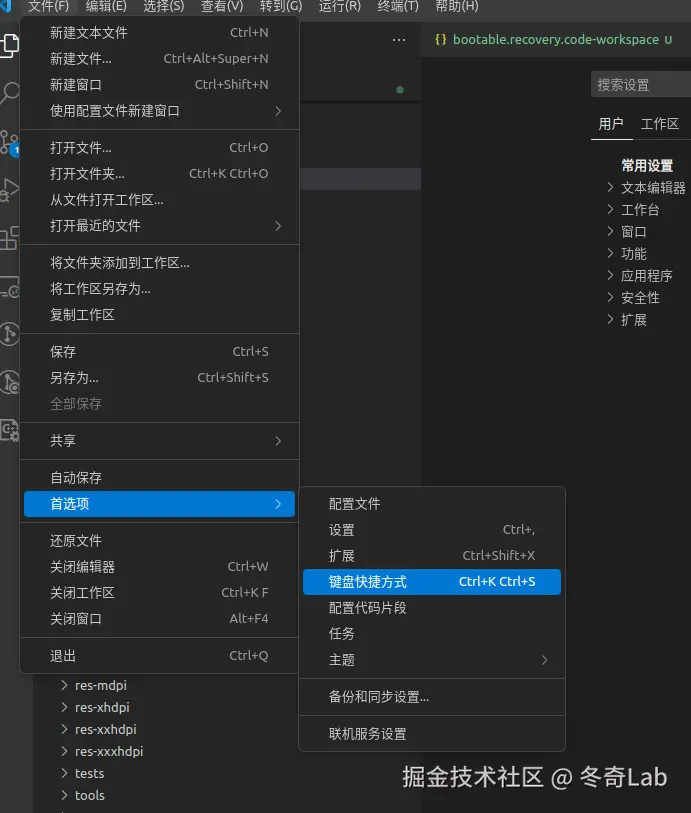Open 转到(G) menu in menu bar
The height and width of the screenshot is (813, 691).
(280, 6)
